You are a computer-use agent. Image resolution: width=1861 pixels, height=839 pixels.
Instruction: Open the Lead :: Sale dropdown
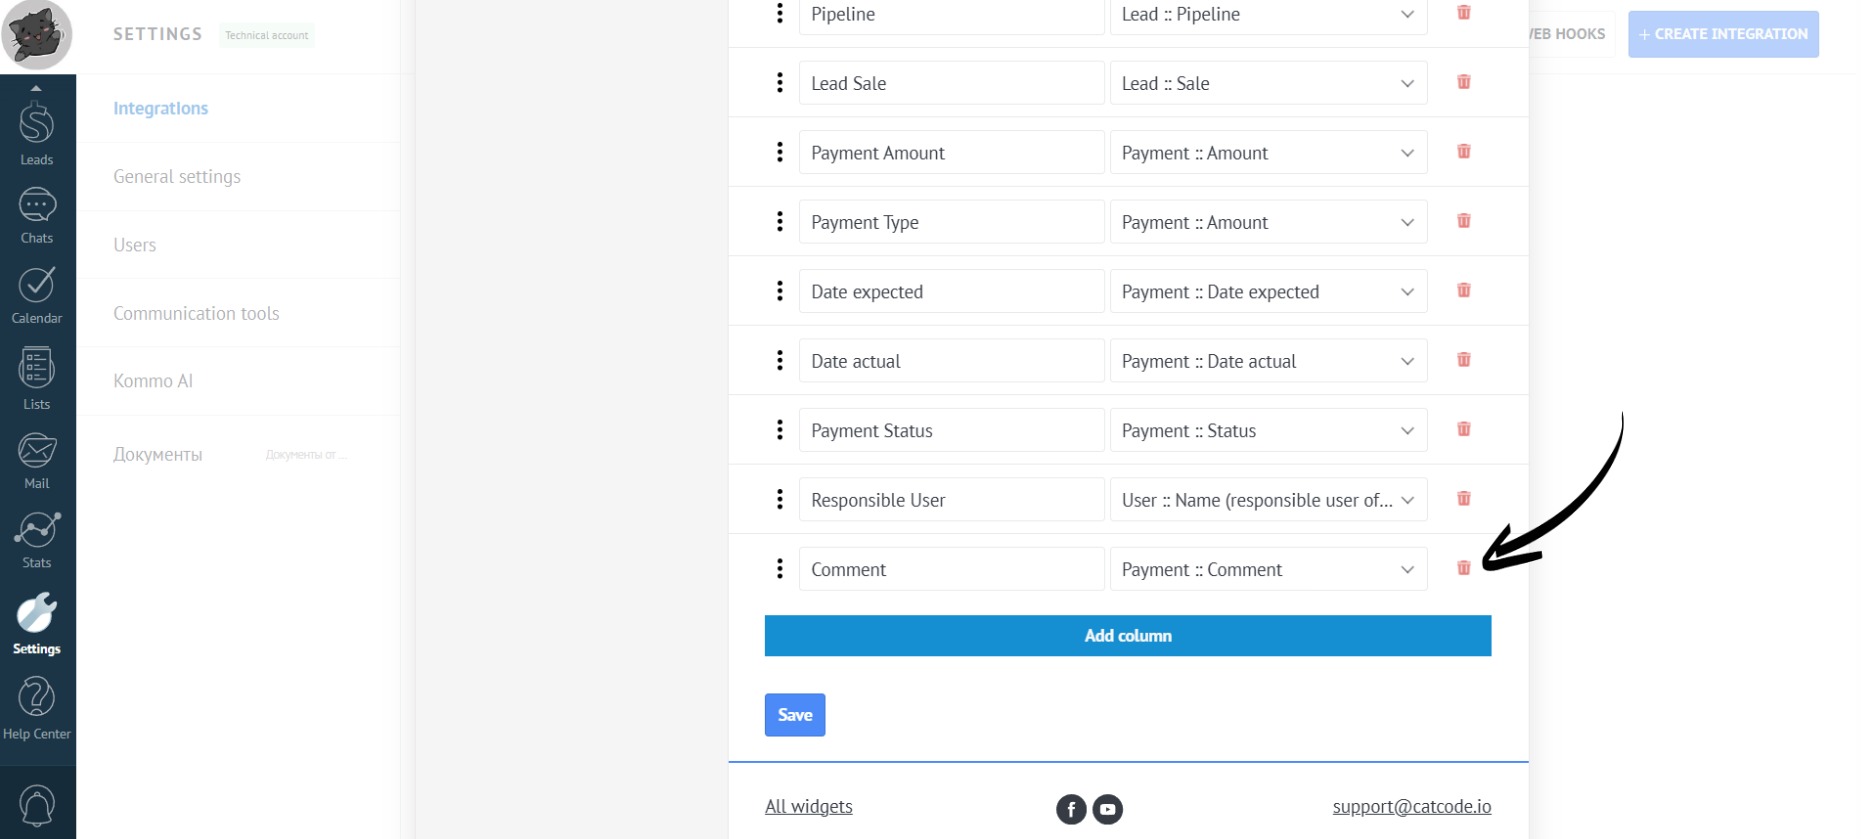(x=1267, y=83)
